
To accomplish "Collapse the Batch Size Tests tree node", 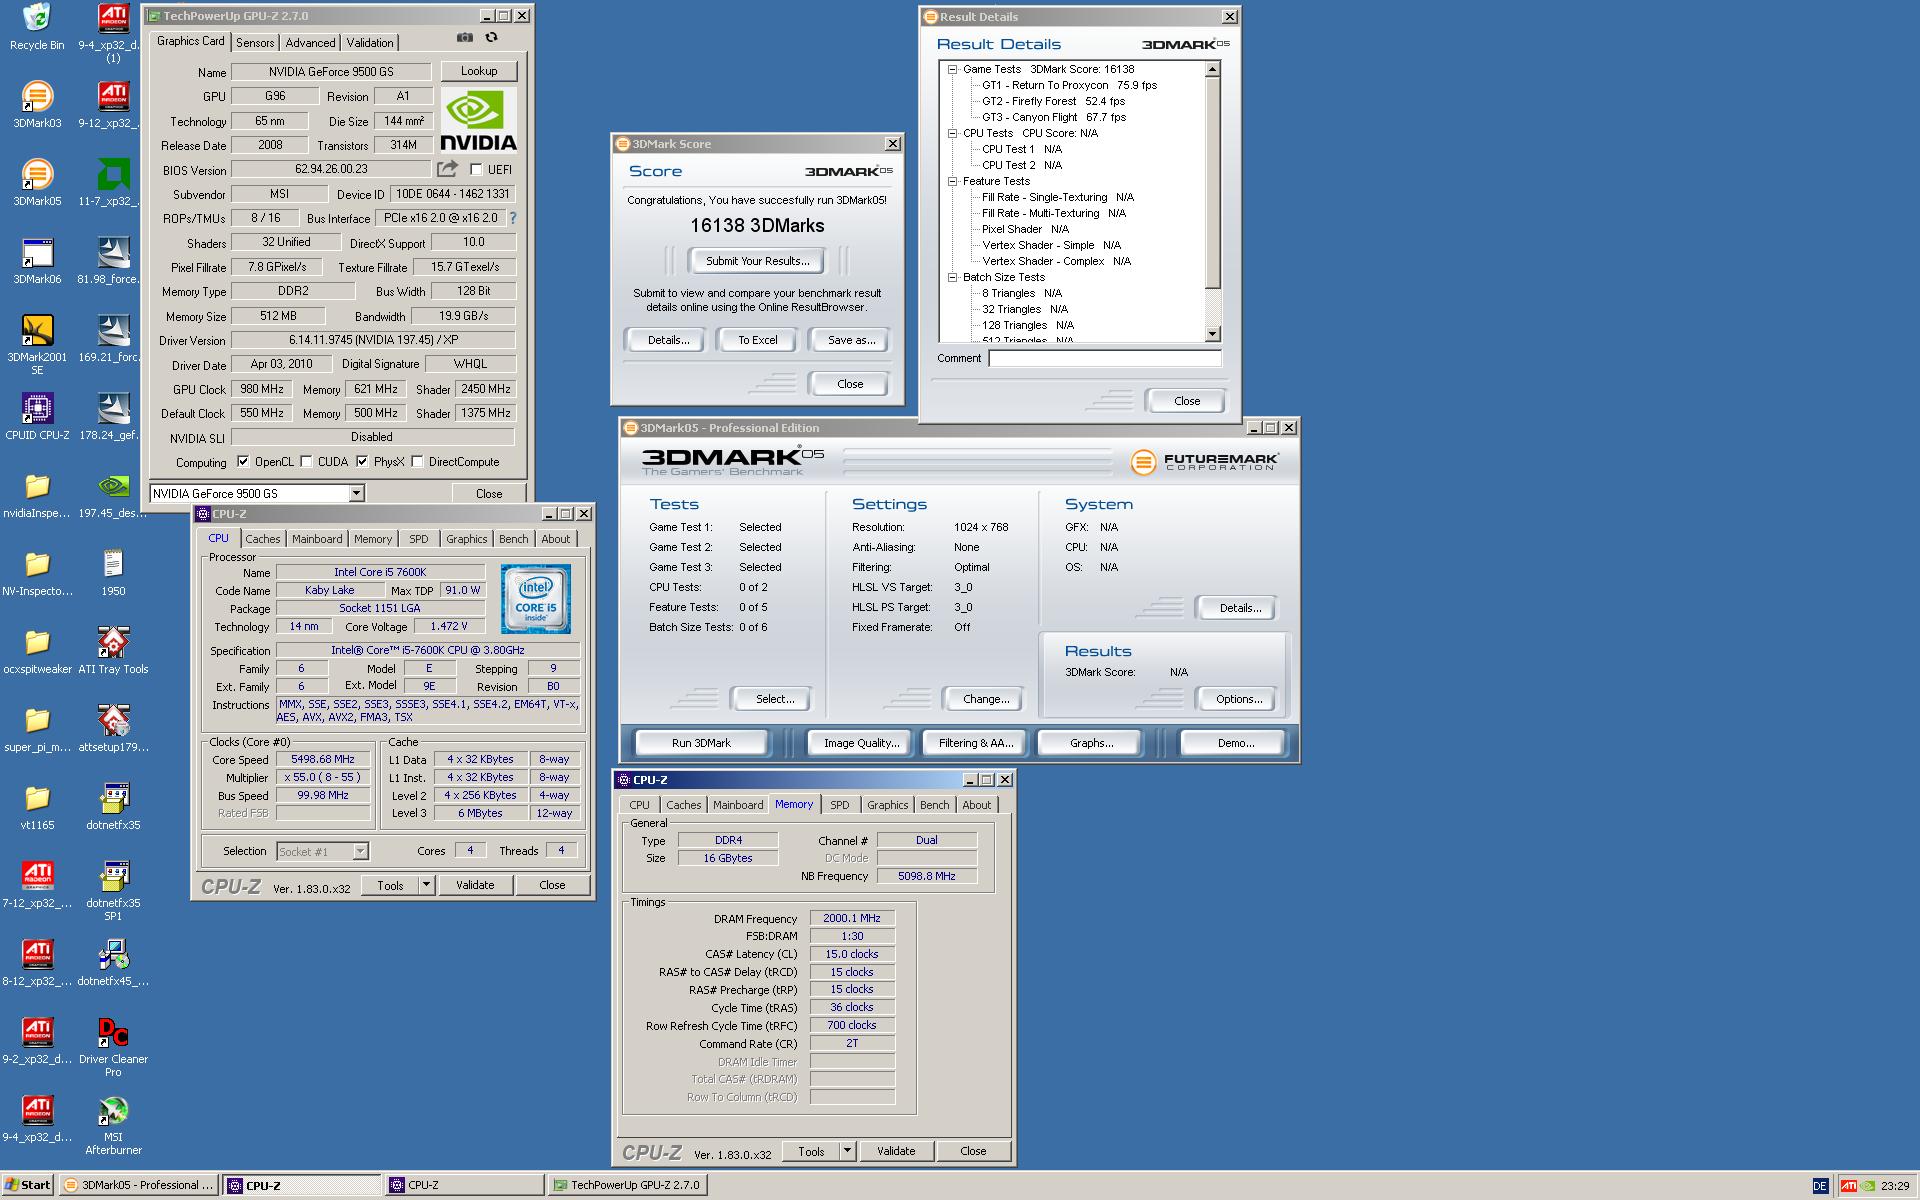I will [x=953, y=278].
